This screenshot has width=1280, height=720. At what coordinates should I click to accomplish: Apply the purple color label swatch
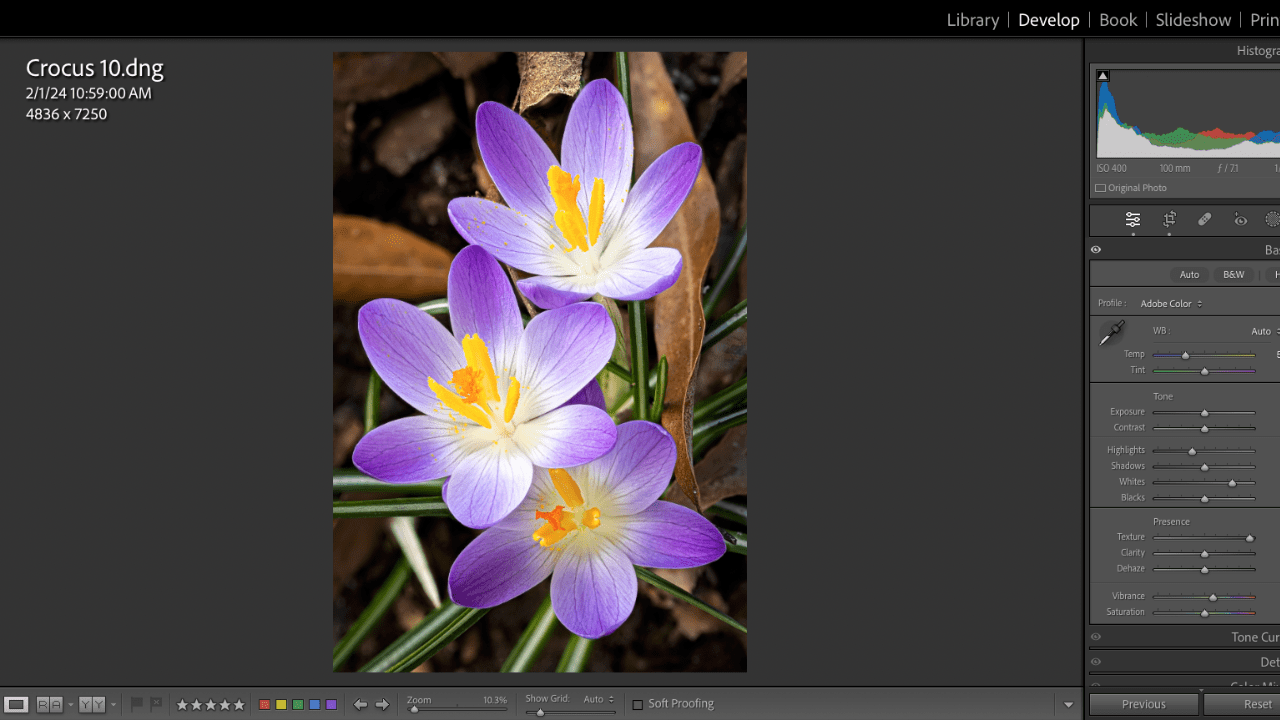tap(332, 705)
